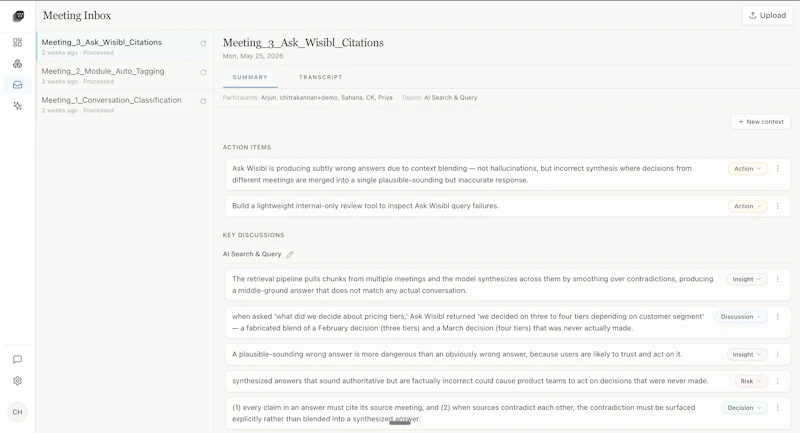Viewport: 800px width, 433px height.
Task: Open the AI sparkle icon in sidebar
Action: pos(17,106)
